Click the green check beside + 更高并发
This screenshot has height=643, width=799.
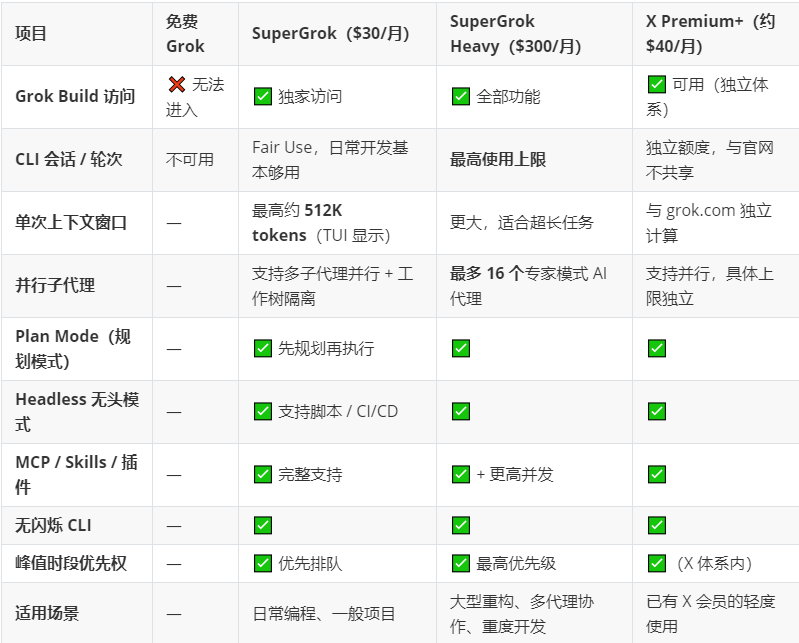click(x=461, y=474)
